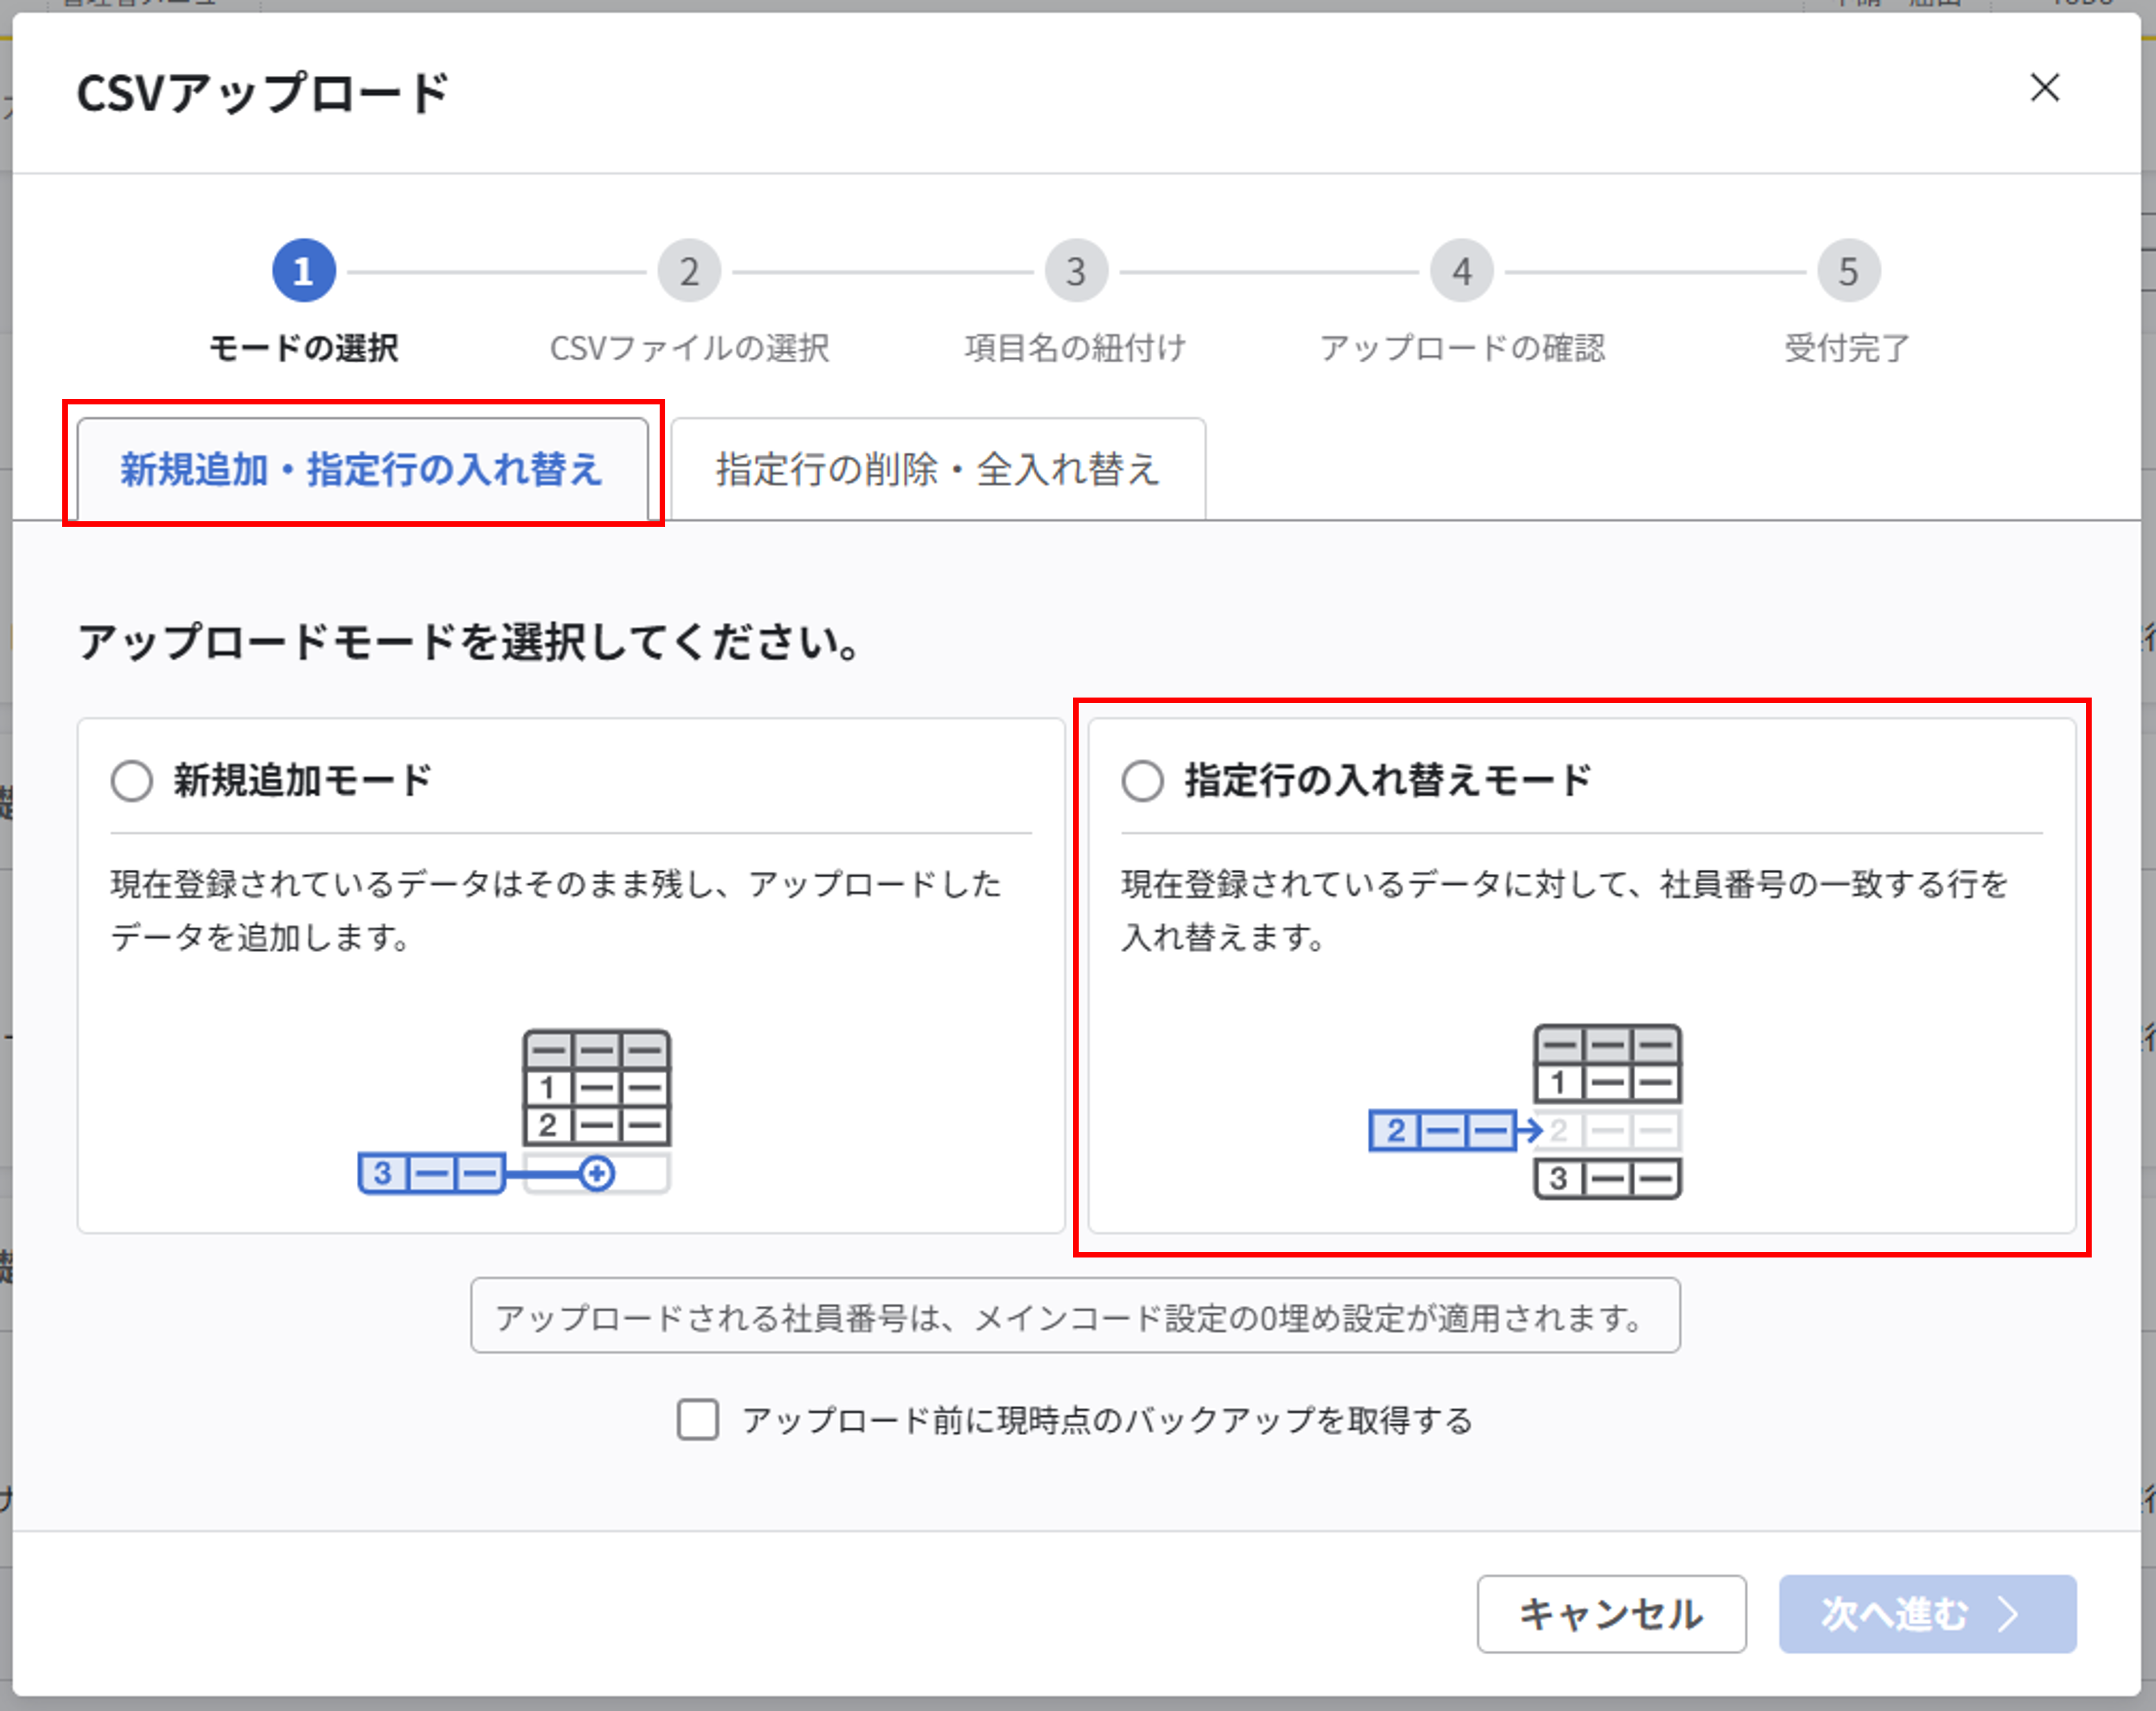Image resolution: width=2156 pixels, height=1711 pixels.
Task: Select step 1 モードの選択 circle
Action: pyautogui.click(x=303, y=271)
